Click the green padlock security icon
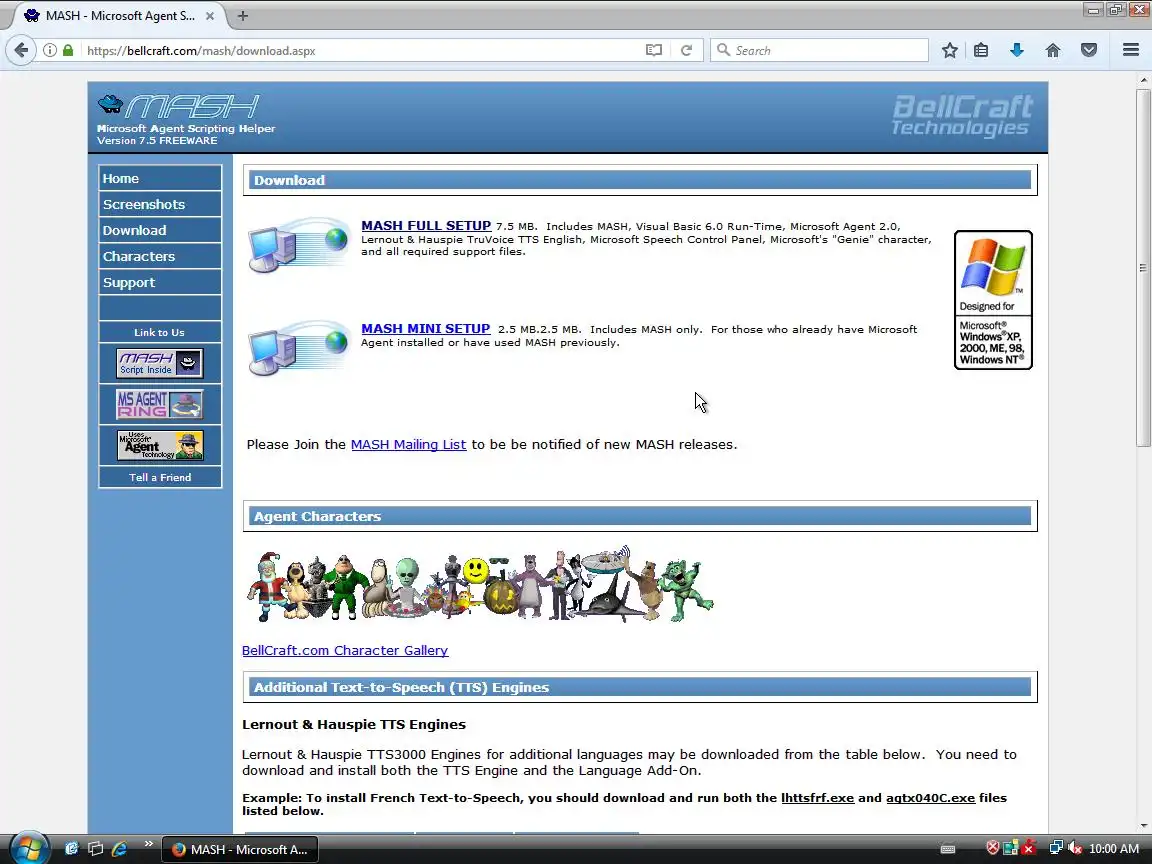The width and height of the screenshot is (1152, 864). point(68,50)
